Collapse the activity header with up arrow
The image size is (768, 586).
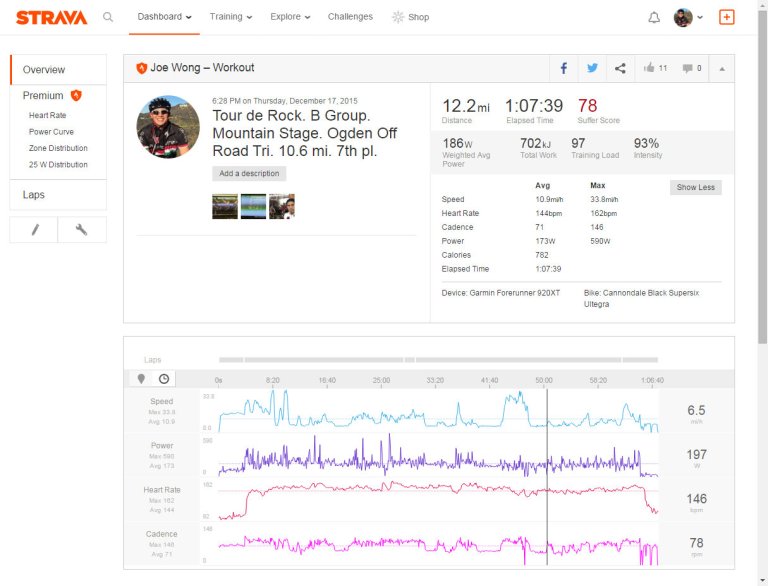coord(722,68)
